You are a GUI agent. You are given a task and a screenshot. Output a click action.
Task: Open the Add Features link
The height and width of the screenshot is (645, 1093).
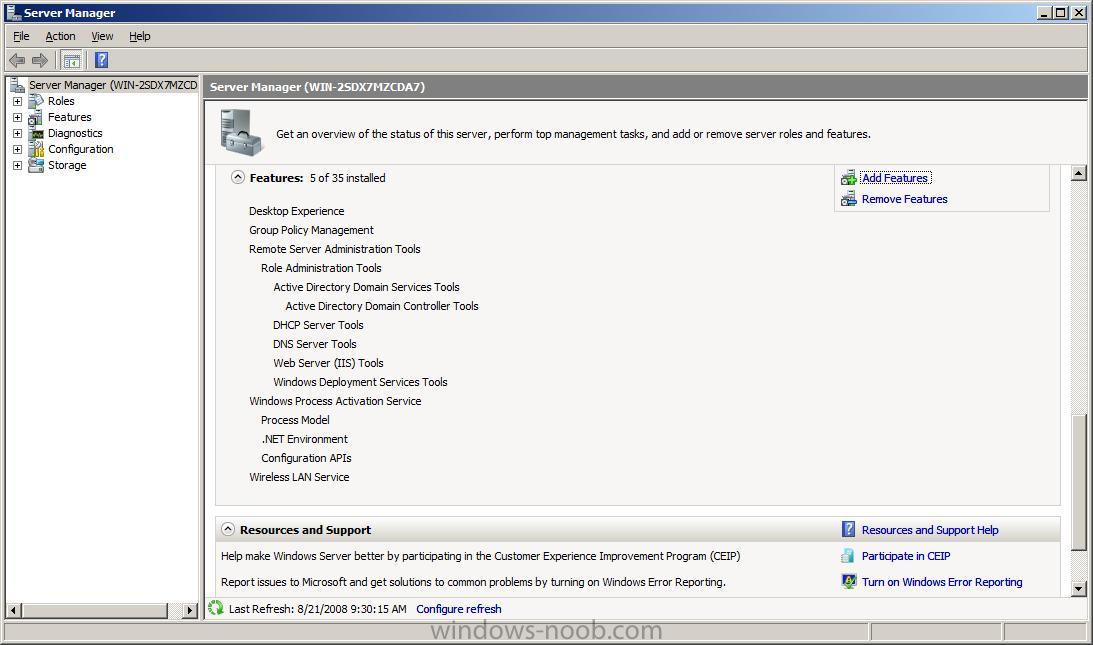895,179
